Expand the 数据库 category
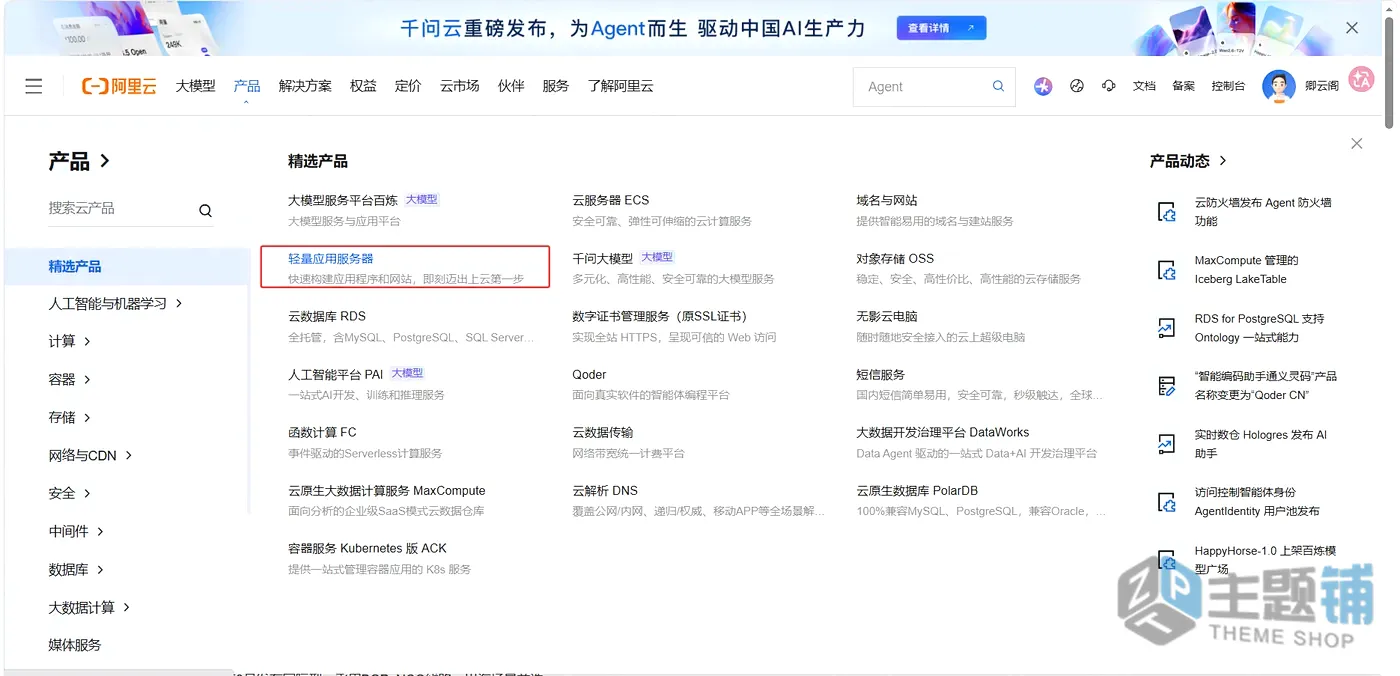1400x676 pixels. point(76,570)
